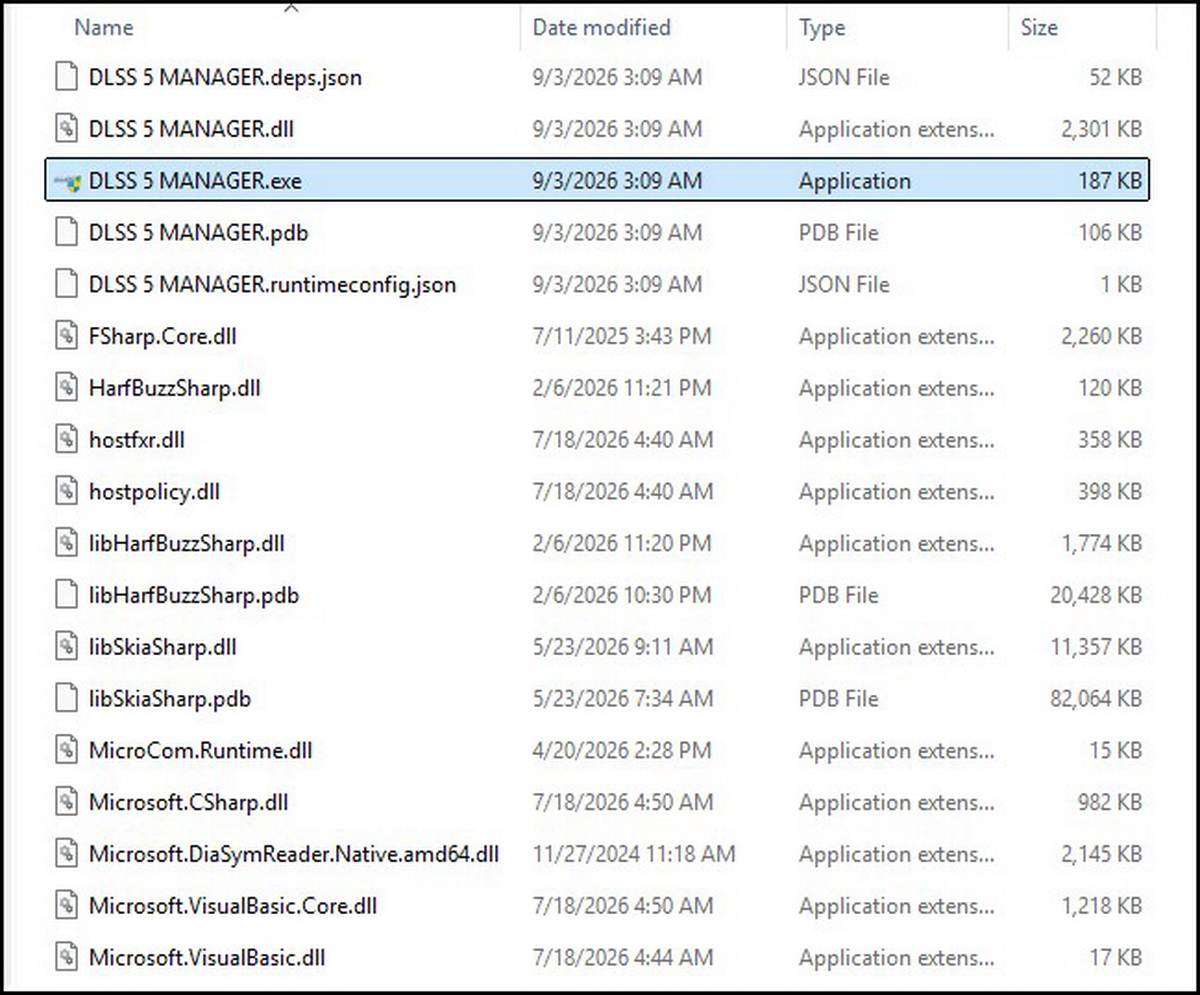Select the file name Microsoft.VisualBasic.dll
Screen dimensions: 1200x995
207,957
